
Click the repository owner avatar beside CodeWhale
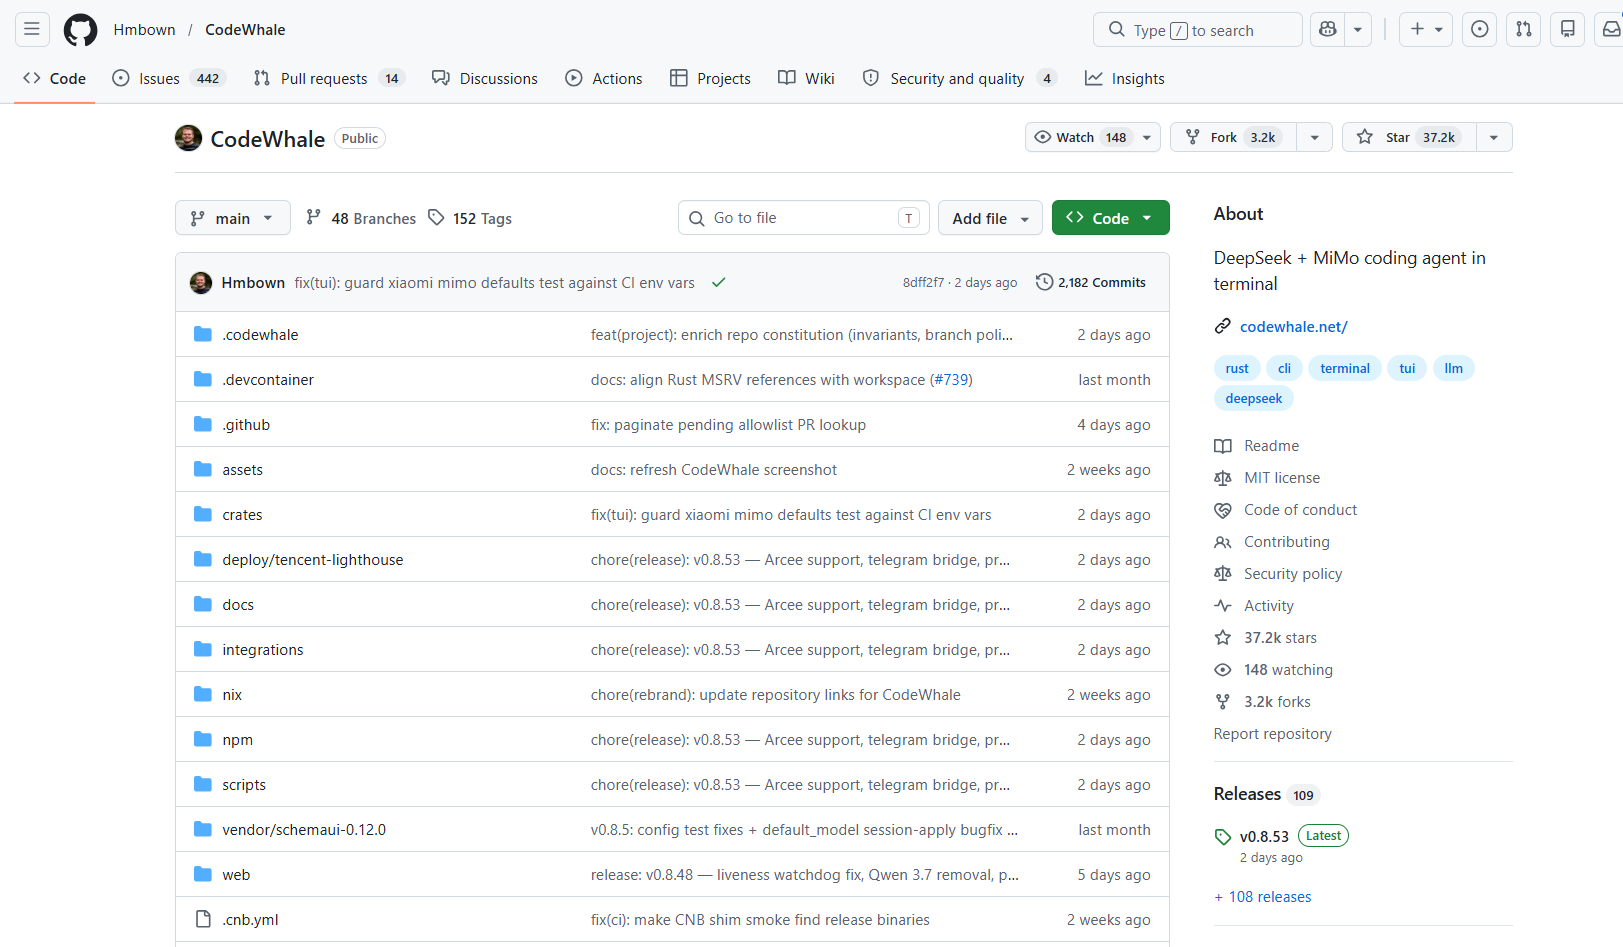(188, 138)
